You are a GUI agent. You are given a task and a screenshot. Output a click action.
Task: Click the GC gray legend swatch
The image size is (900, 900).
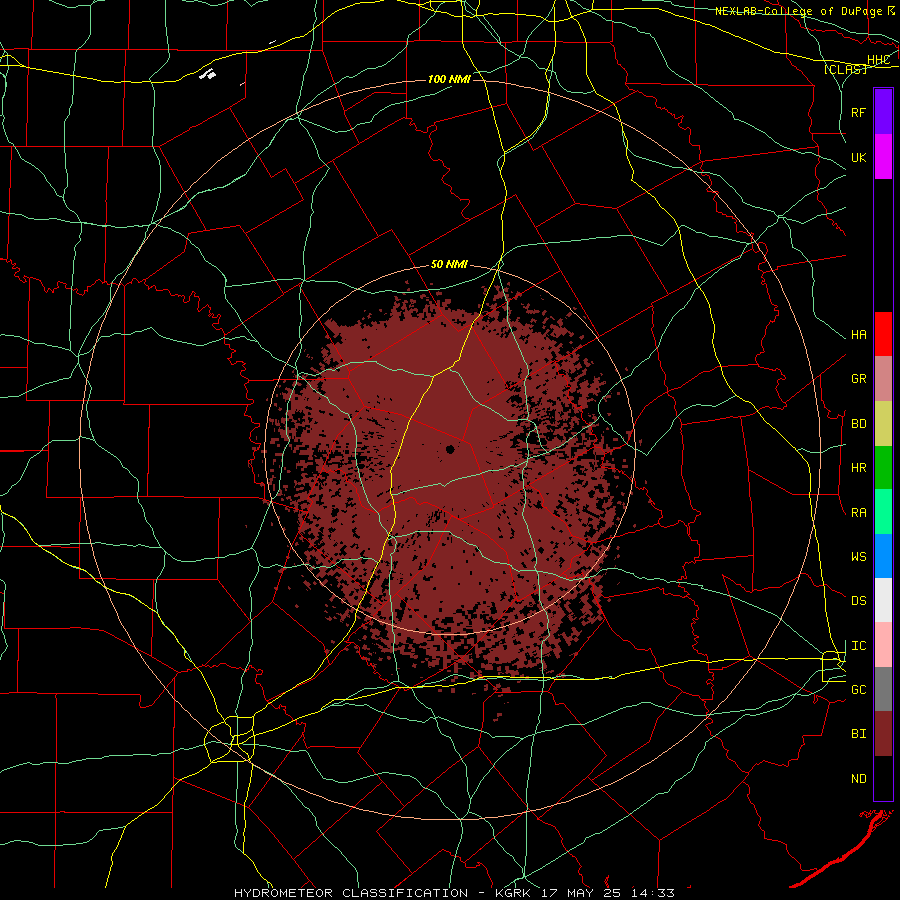(x=883, y=689)
